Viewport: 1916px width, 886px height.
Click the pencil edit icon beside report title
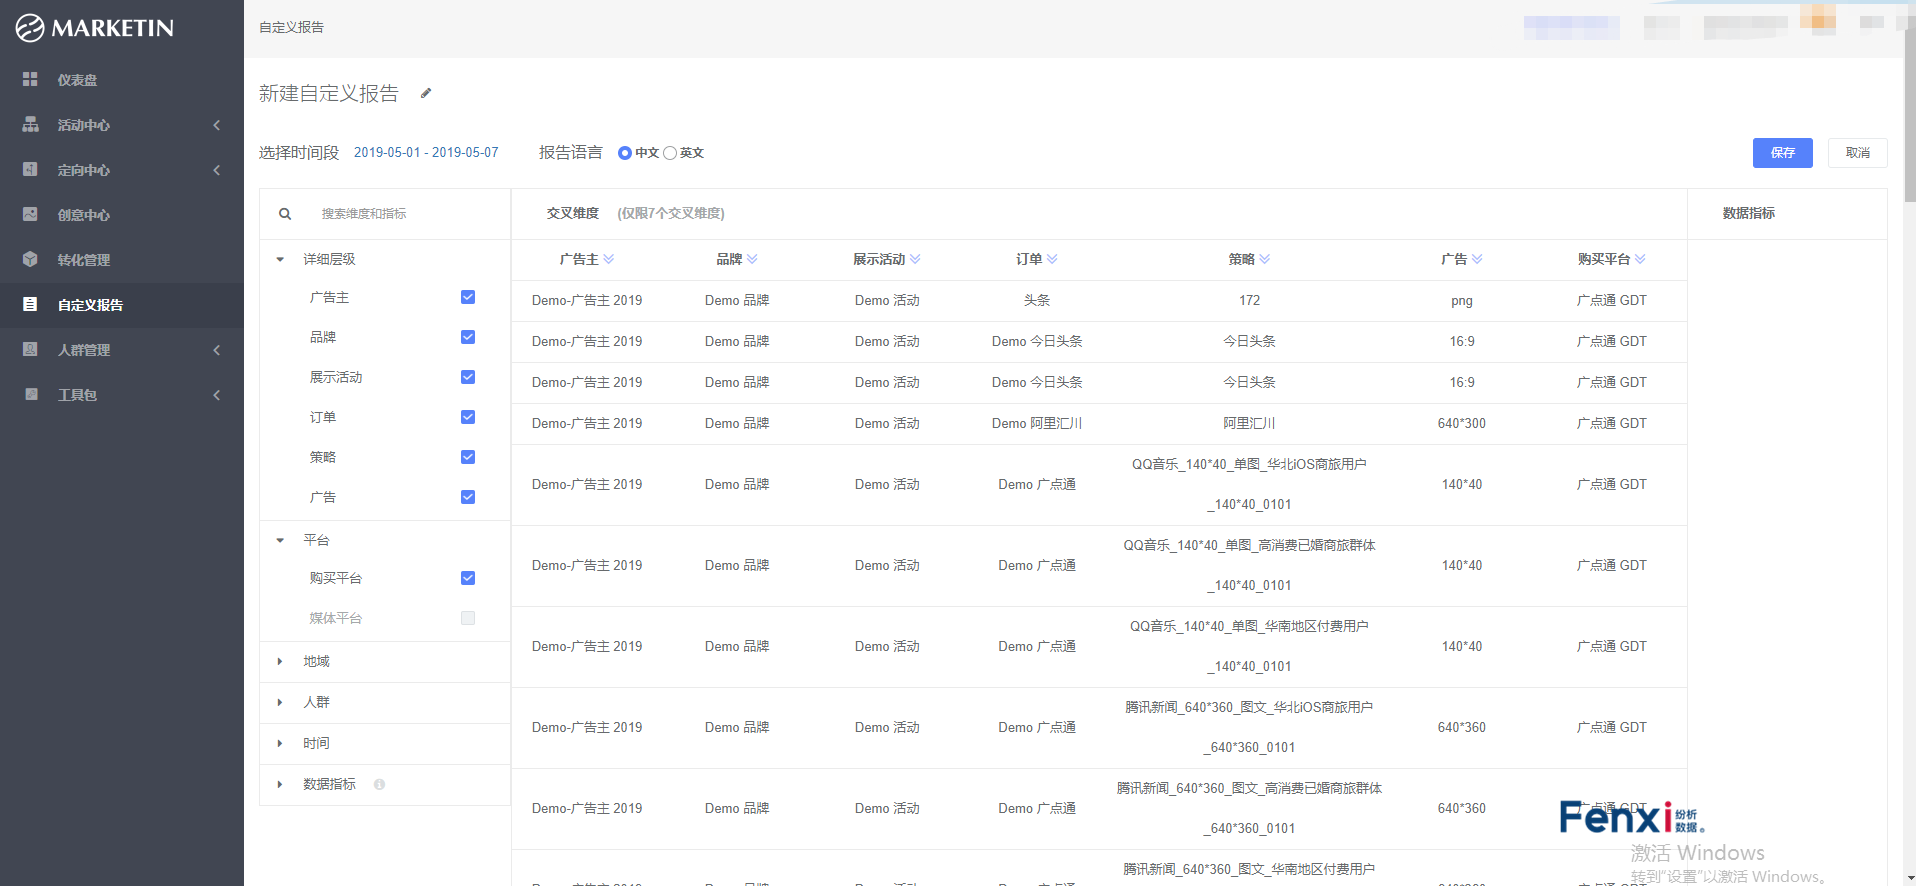(426, 93)
